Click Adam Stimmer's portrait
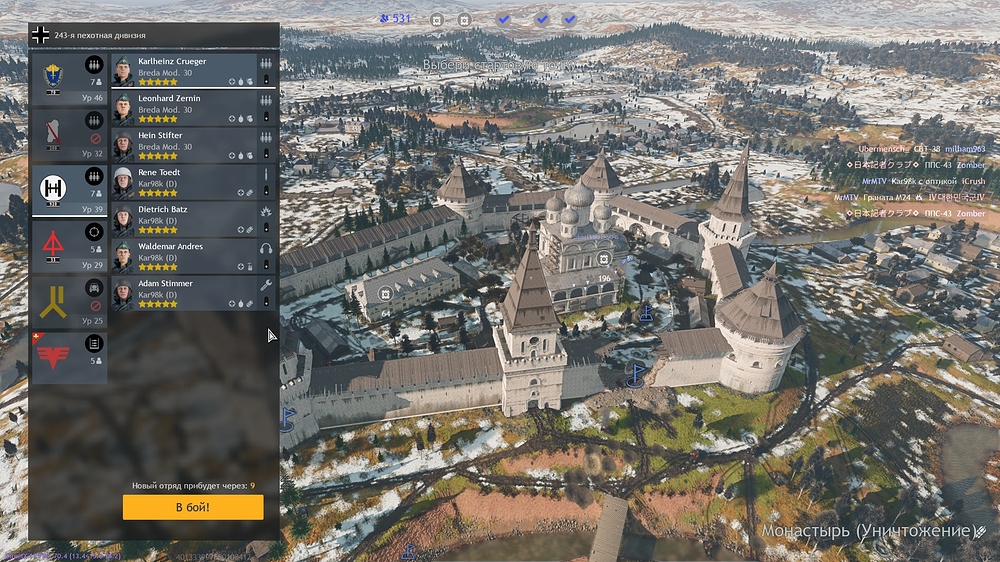Screen dimensions: 1000x562 [x=123, y=293]
